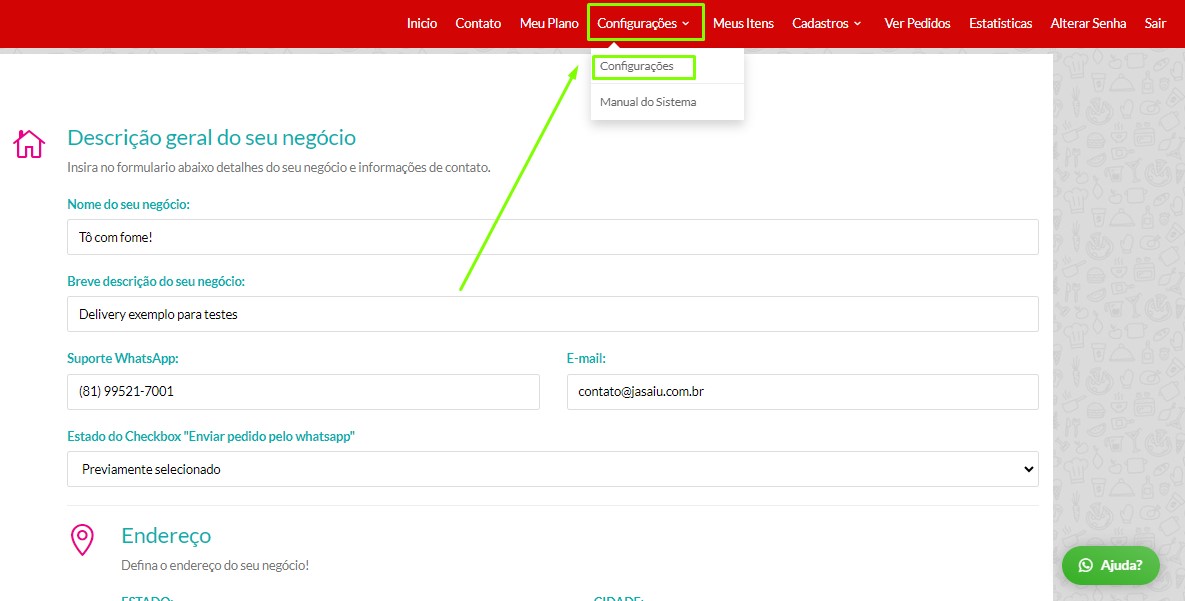1185x601 pixels.
Task: Go to the Inicio page
Action: tap(422, 23)
